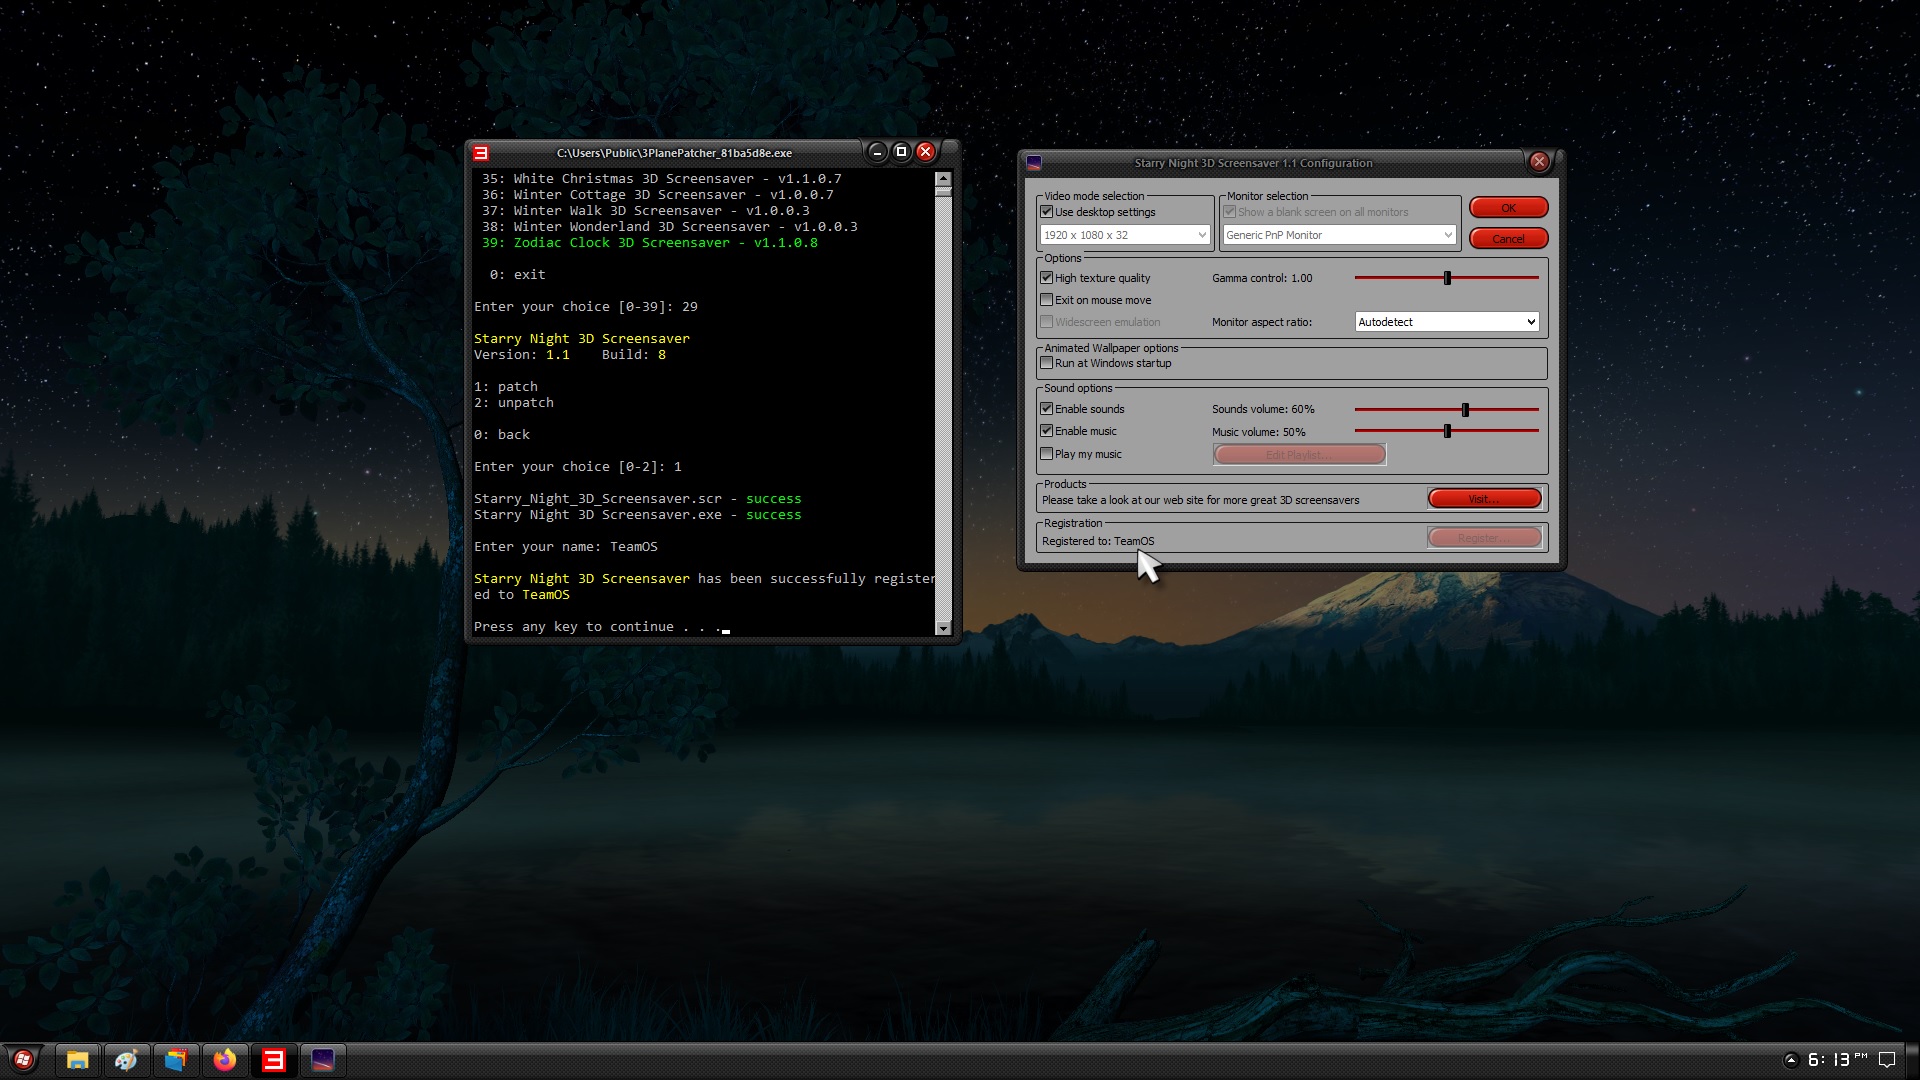Click the Register button

pyautogui.click(x=1484, y=538)
